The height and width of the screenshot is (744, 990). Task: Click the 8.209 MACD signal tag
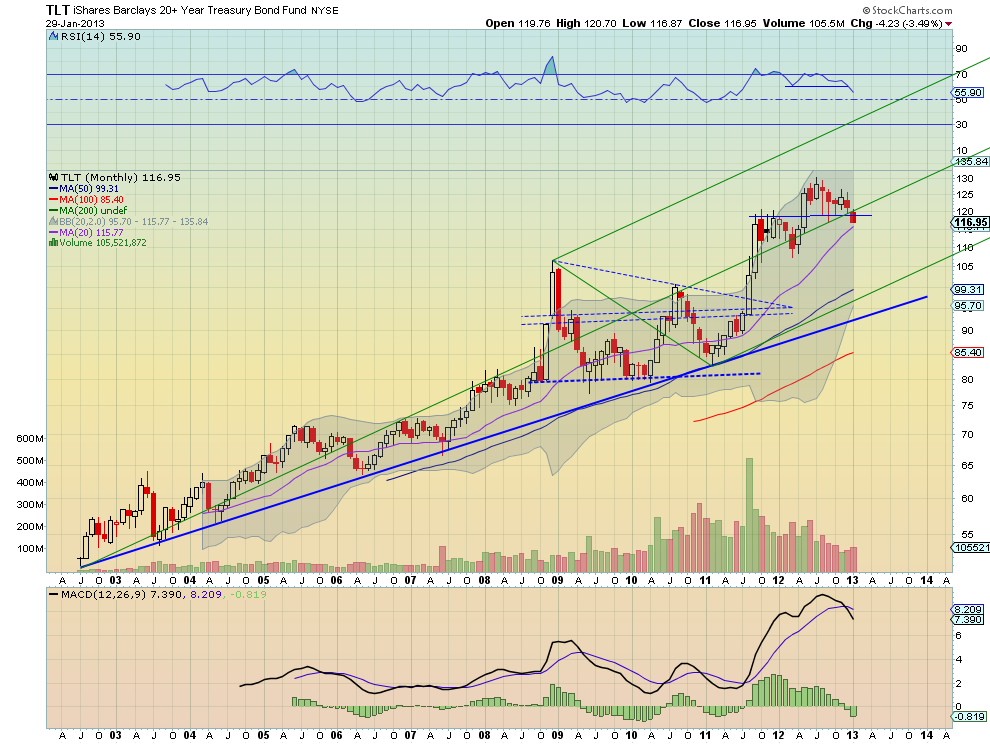pos(968,609)
